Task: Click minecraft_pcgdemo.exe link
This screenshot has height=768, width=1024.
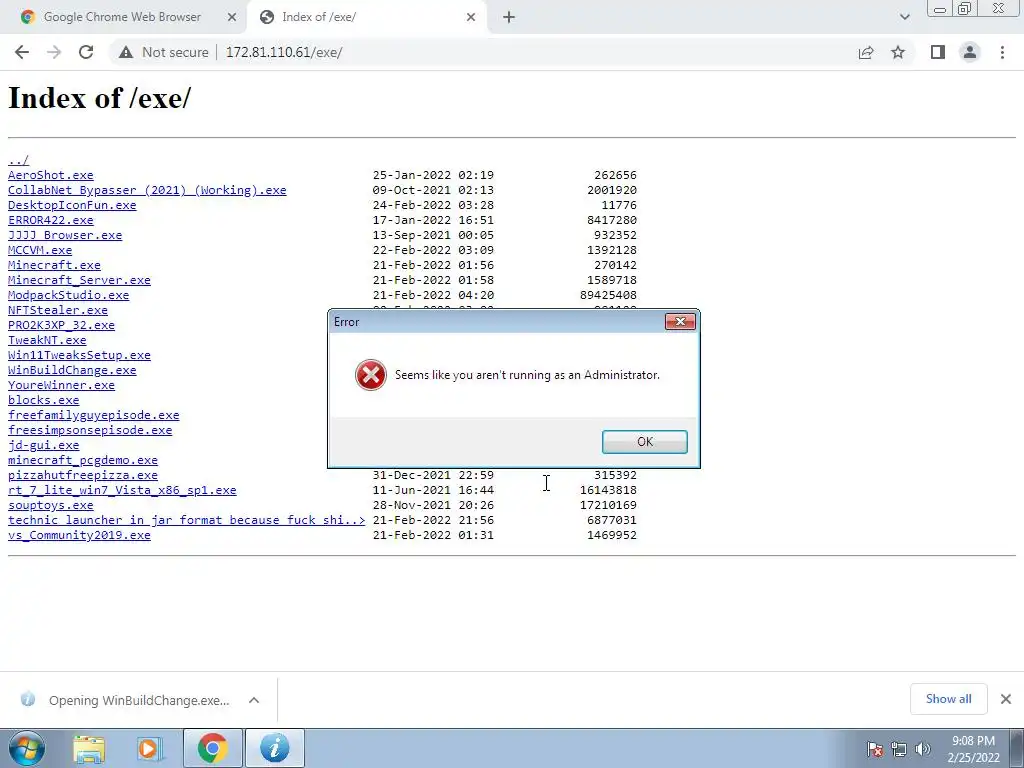Action: [x=83, y=460]
